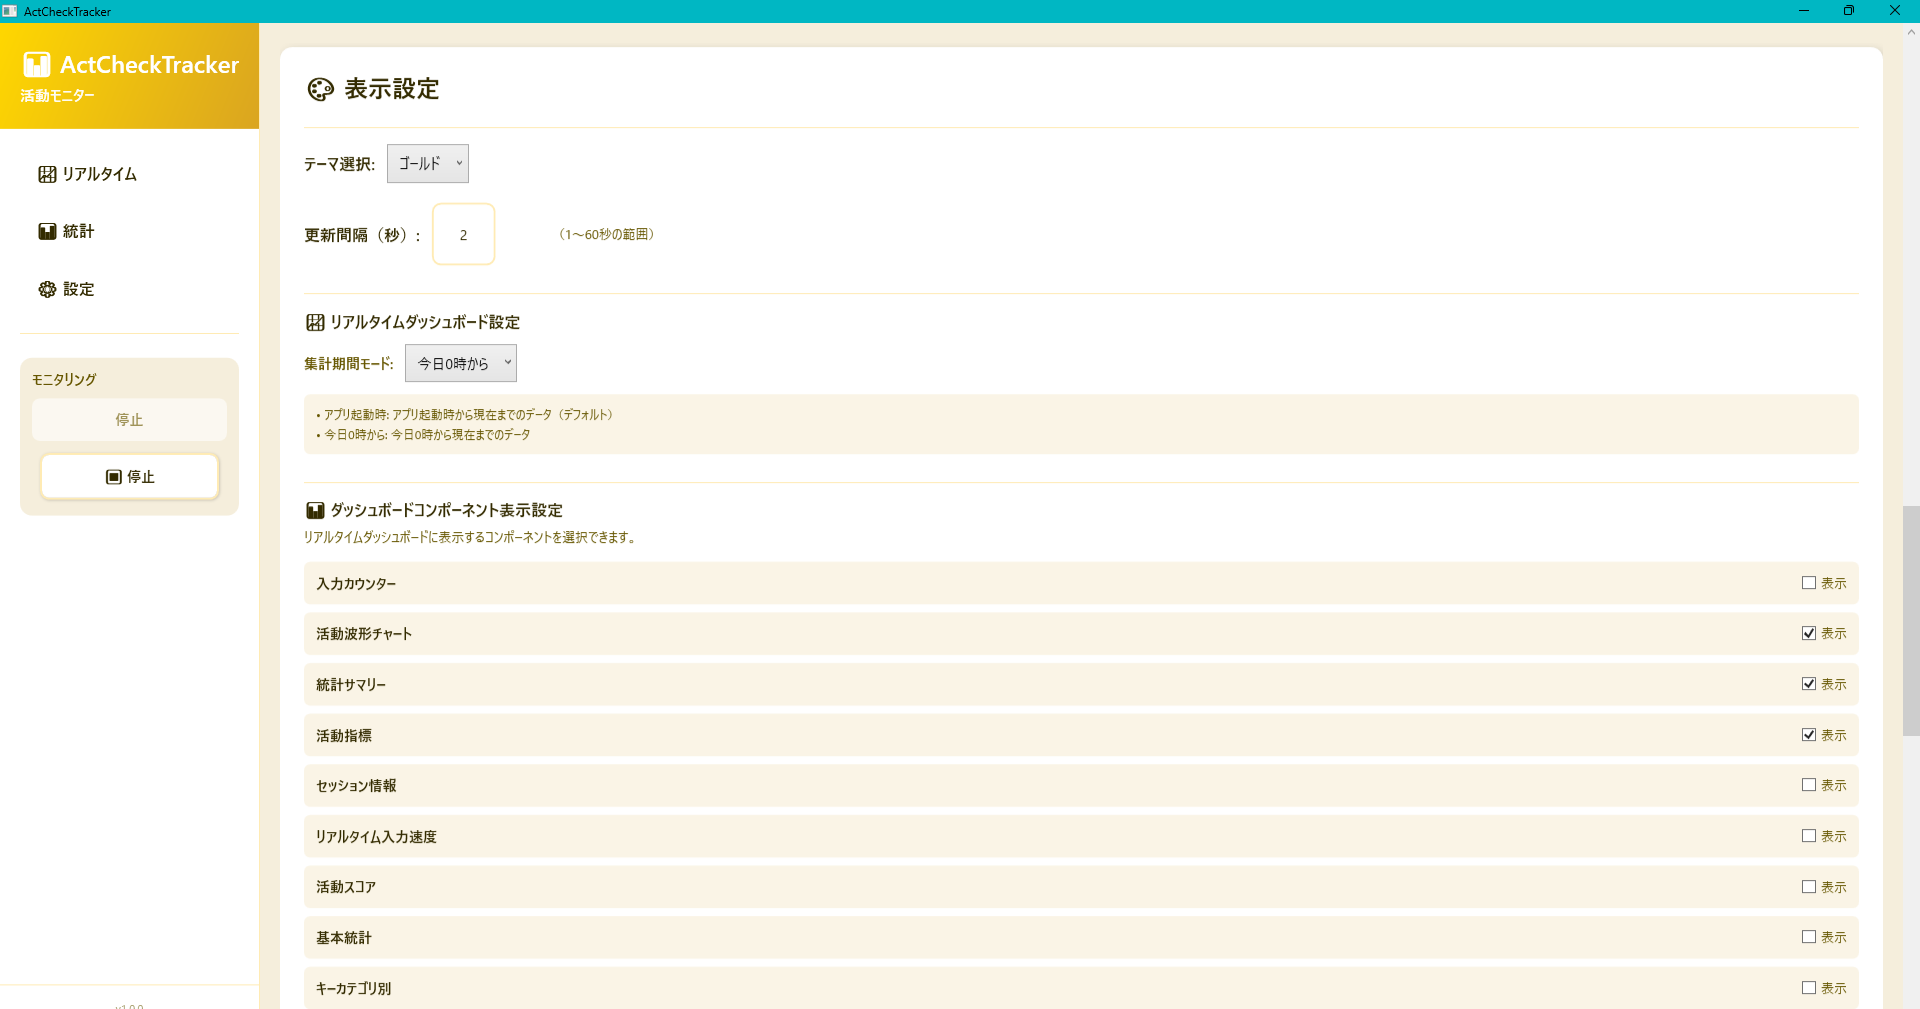This screenshot has width=1920, height=1009.
Task: Select the リアルタイム icon in the sidebar
Action: coord(47,173)
